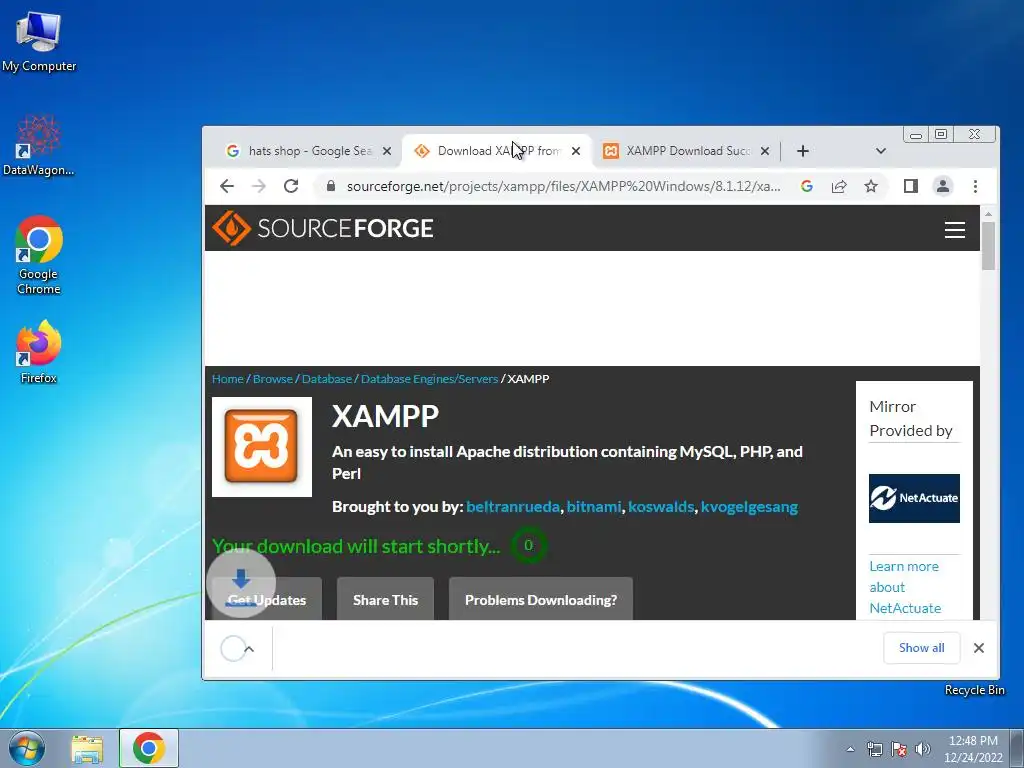Open the Database breadcrumb link
Viewport: 1024px width, 768px height.
(x=327, y=379)
